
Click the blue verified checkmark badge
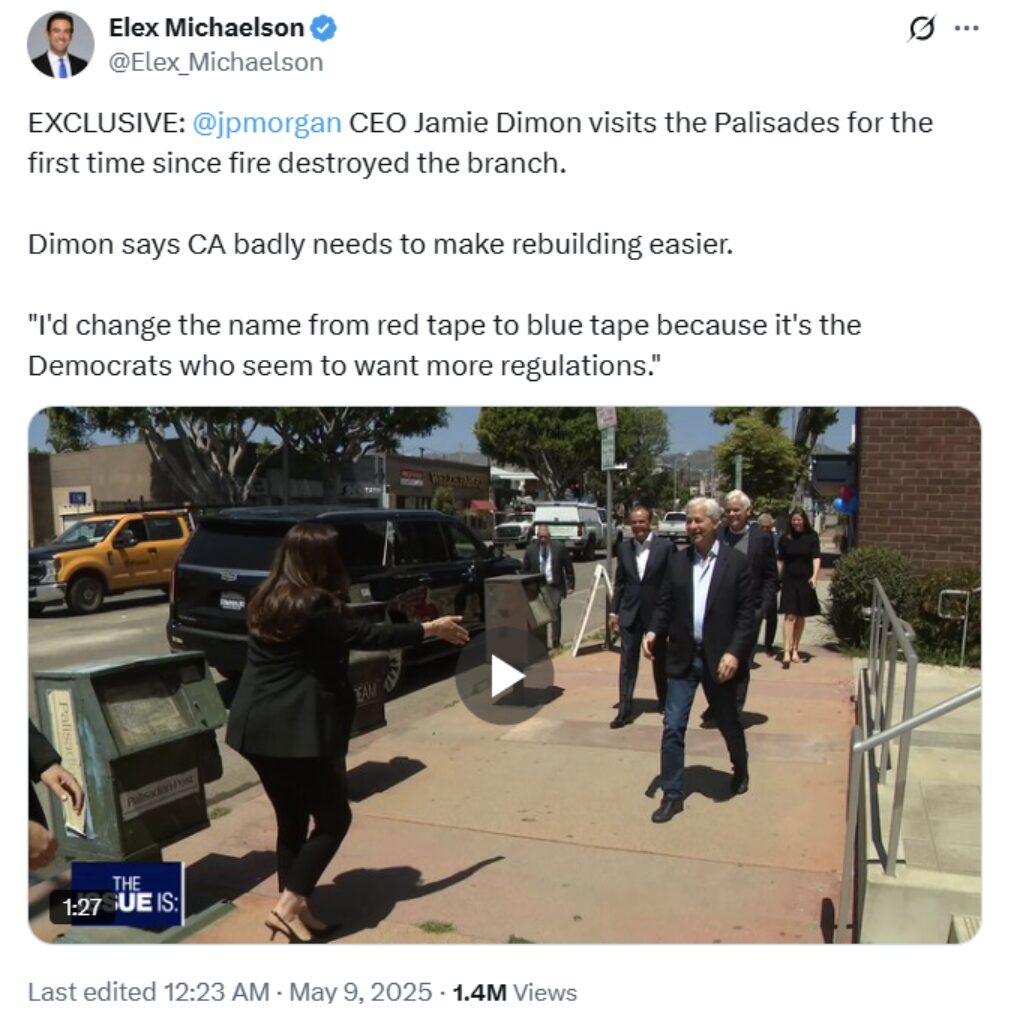[x=323, y=29]
